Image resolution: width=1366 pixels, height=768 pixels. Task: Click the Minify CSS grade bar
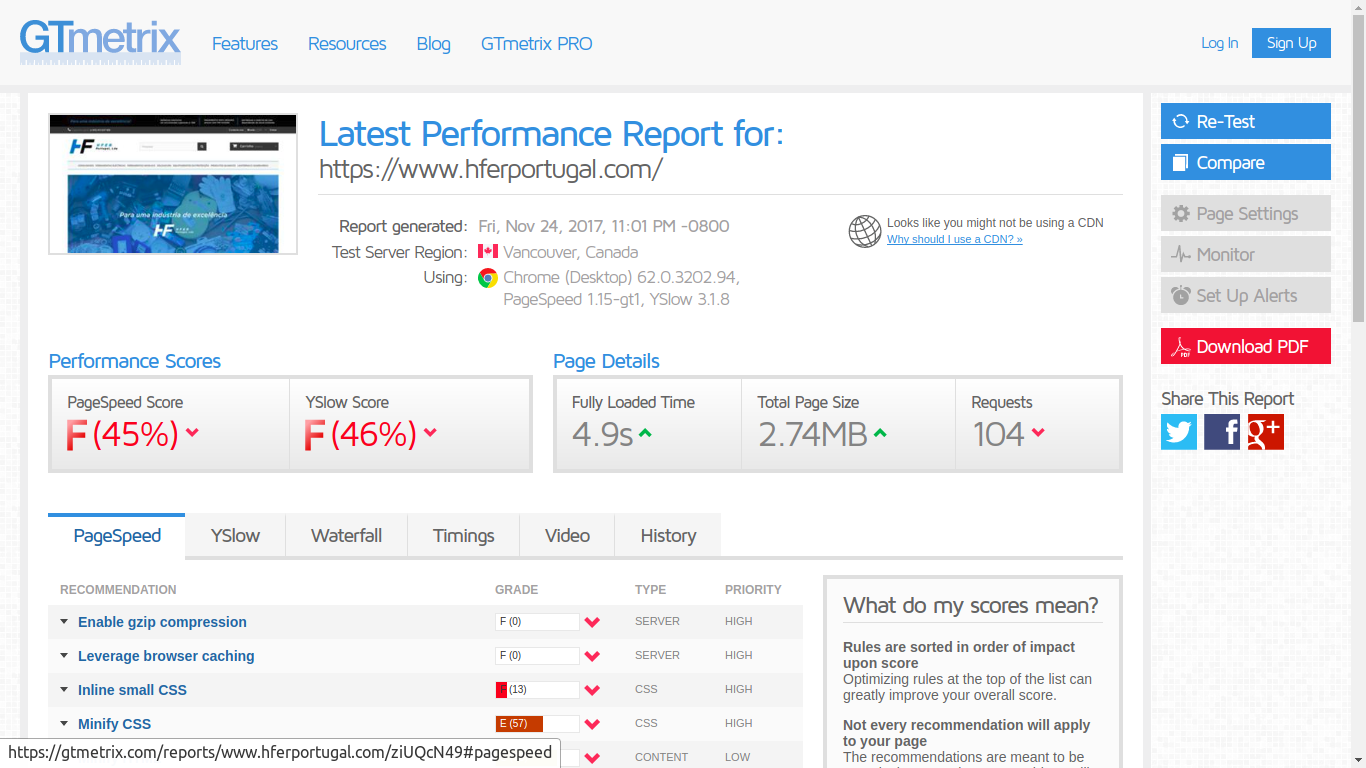(x=537, y=724)
